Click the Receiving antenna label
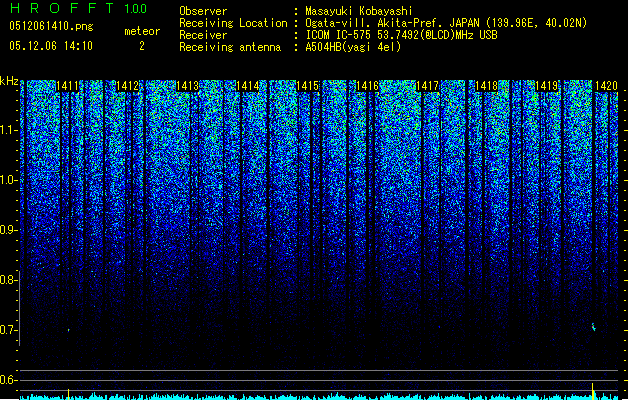 (x=230, y=47)
